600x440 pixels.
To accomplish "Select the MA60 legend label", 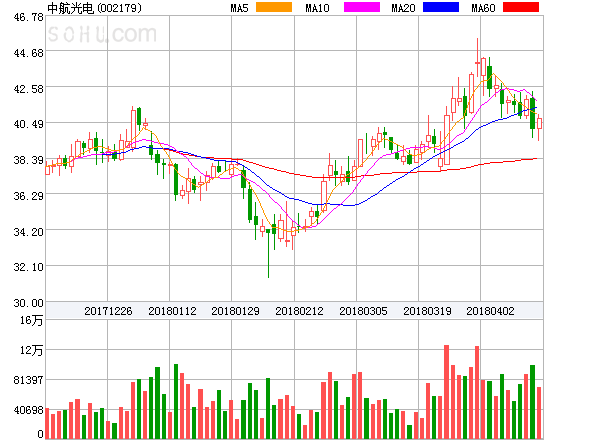I will click(x=483, y=8).
